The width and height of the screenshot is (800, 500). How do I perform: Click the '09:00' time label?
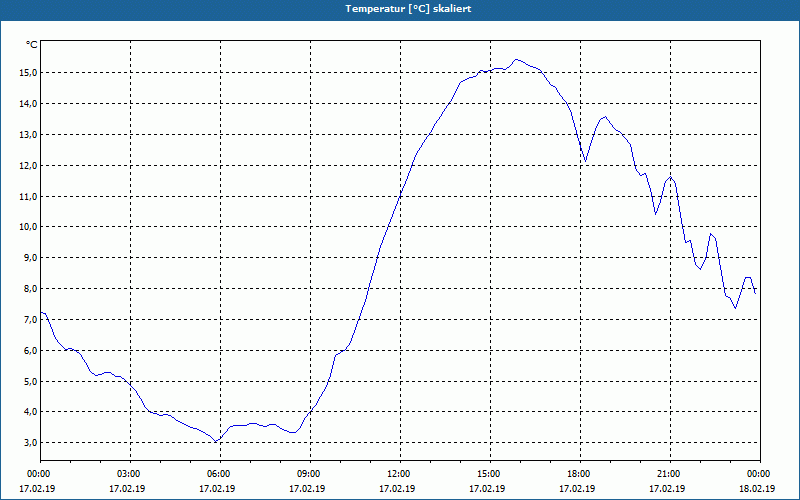tap(310, 474)
